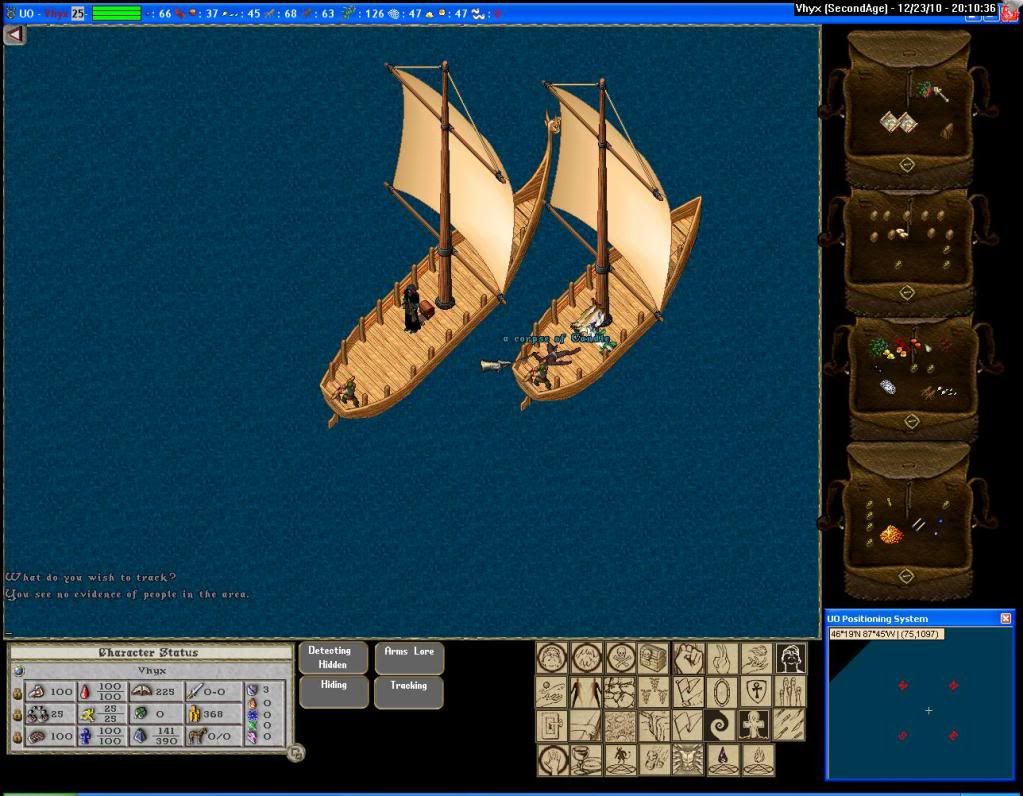Select the two map scrolls in top backpack
The width and height of the screenshot is (1023, 796).
point(898,121)
